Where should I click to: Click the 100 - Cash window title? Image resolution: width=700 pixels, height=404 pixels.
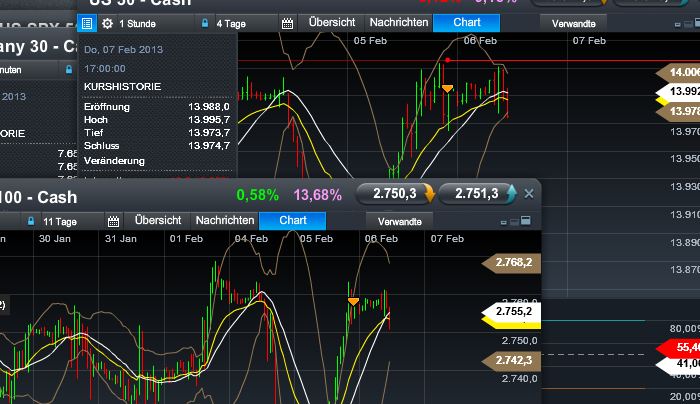(x=38, y=197)
